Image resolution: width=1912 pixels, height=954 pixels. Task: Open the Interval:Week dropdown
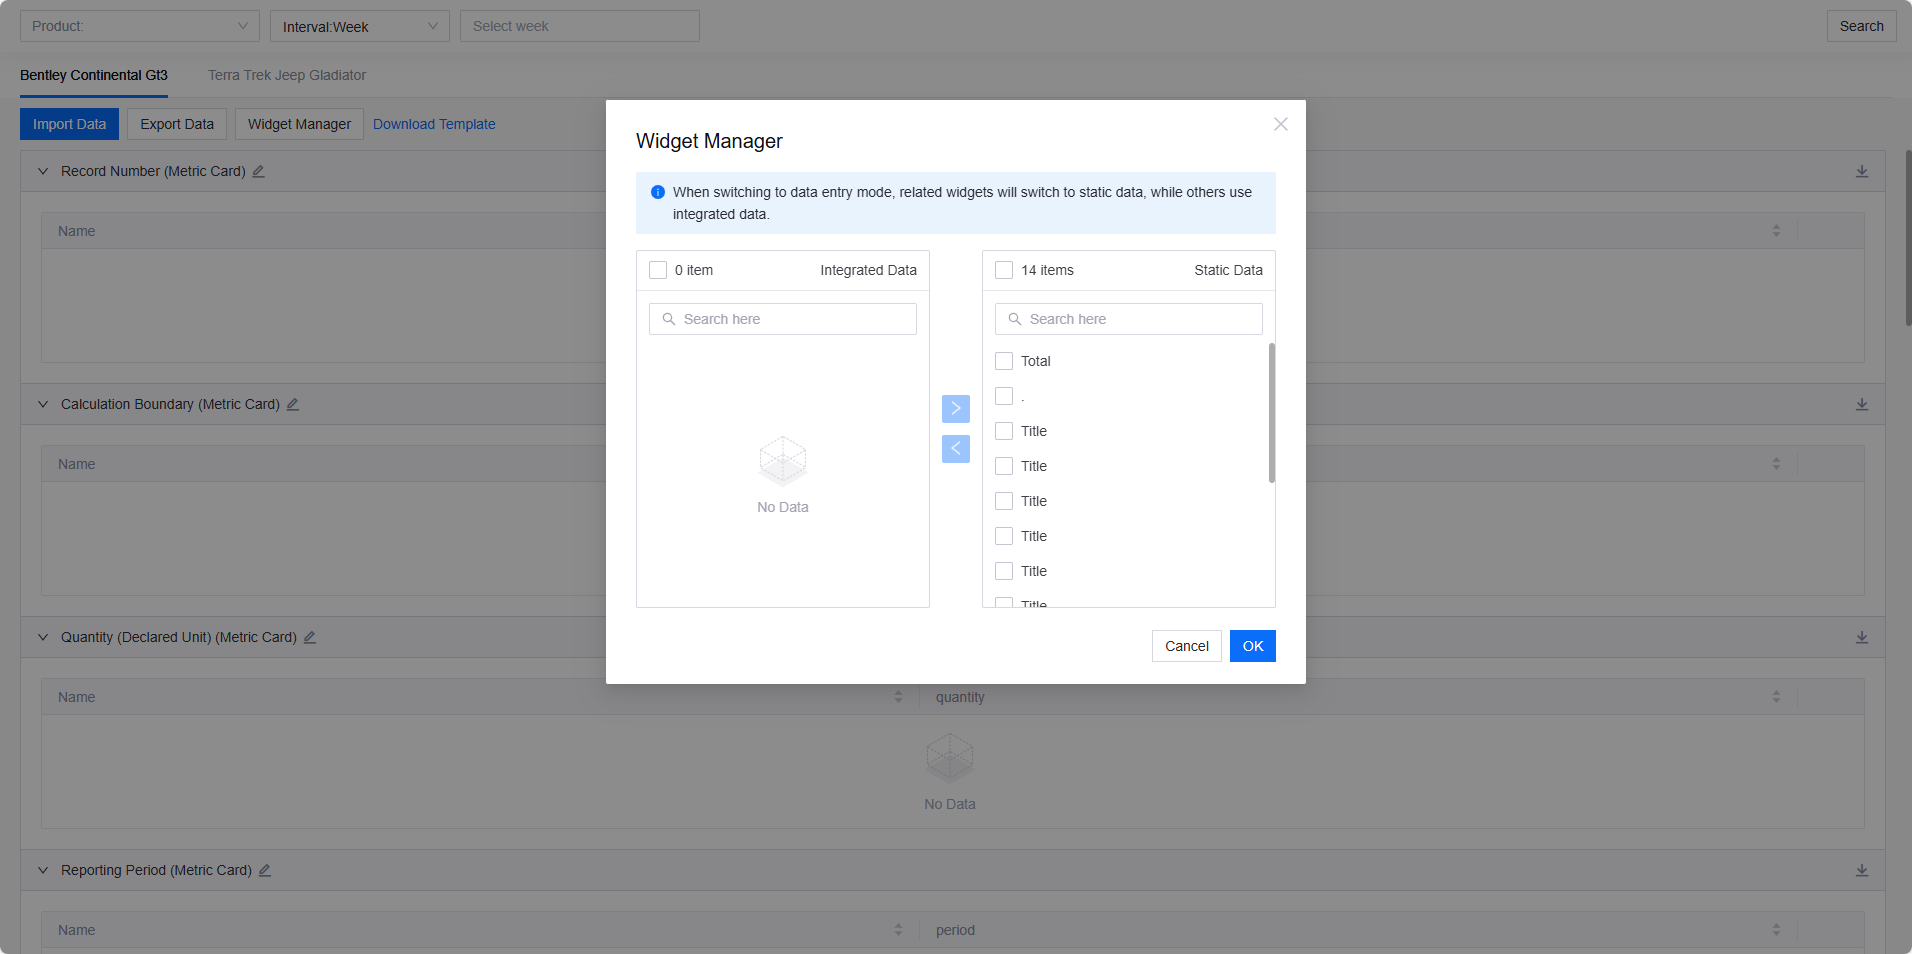click(x=359, y=26)
